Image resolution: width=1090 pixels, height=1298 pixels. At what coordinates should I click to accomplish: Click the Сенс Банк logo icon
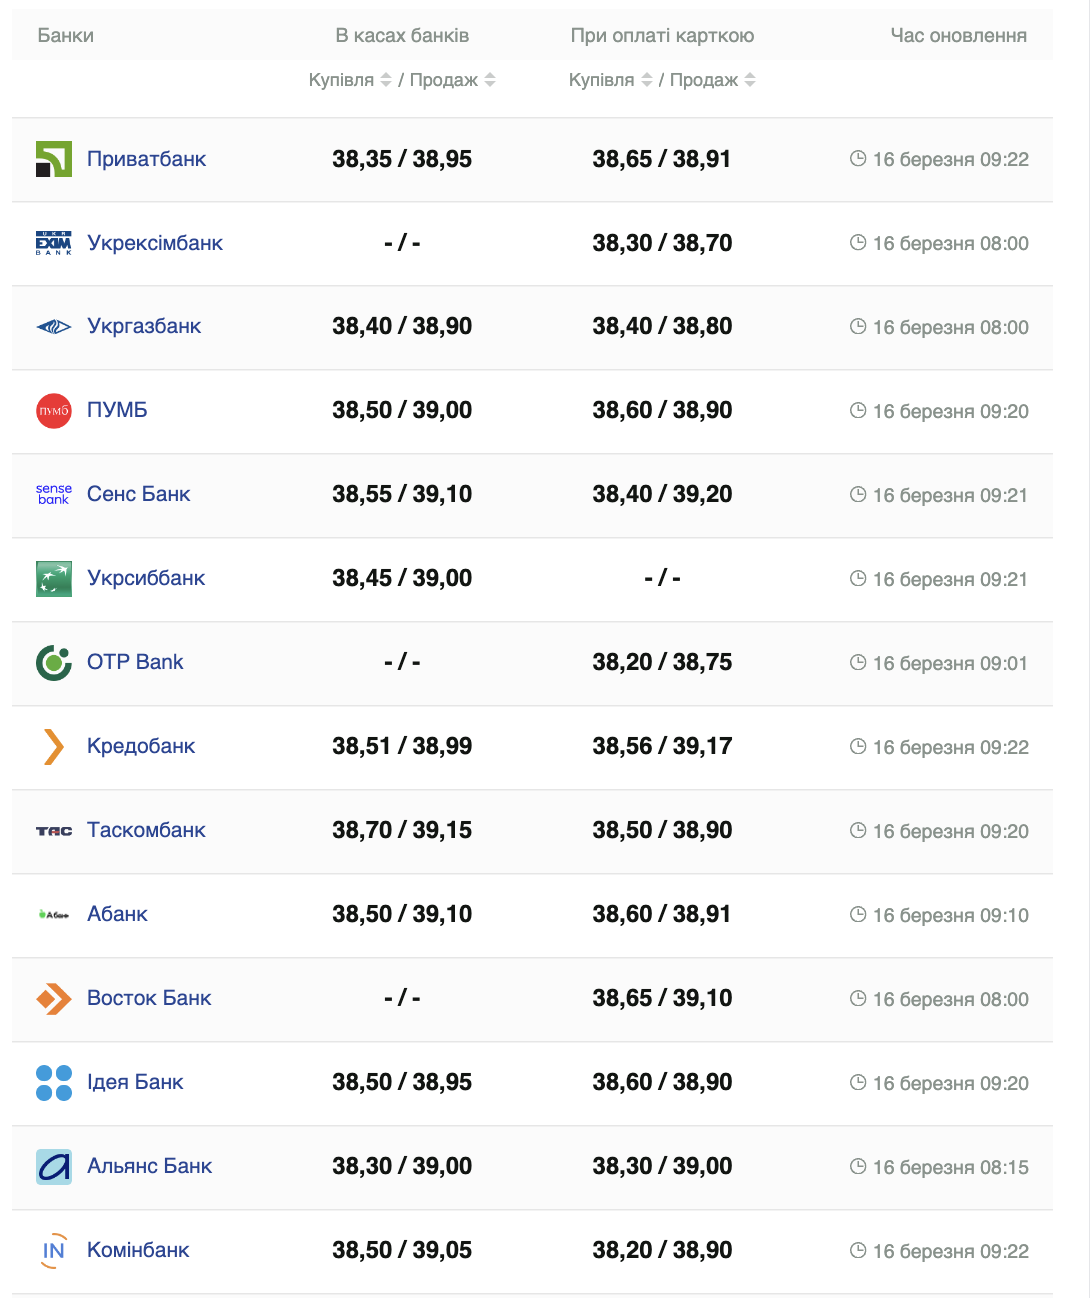coord(54,494)
